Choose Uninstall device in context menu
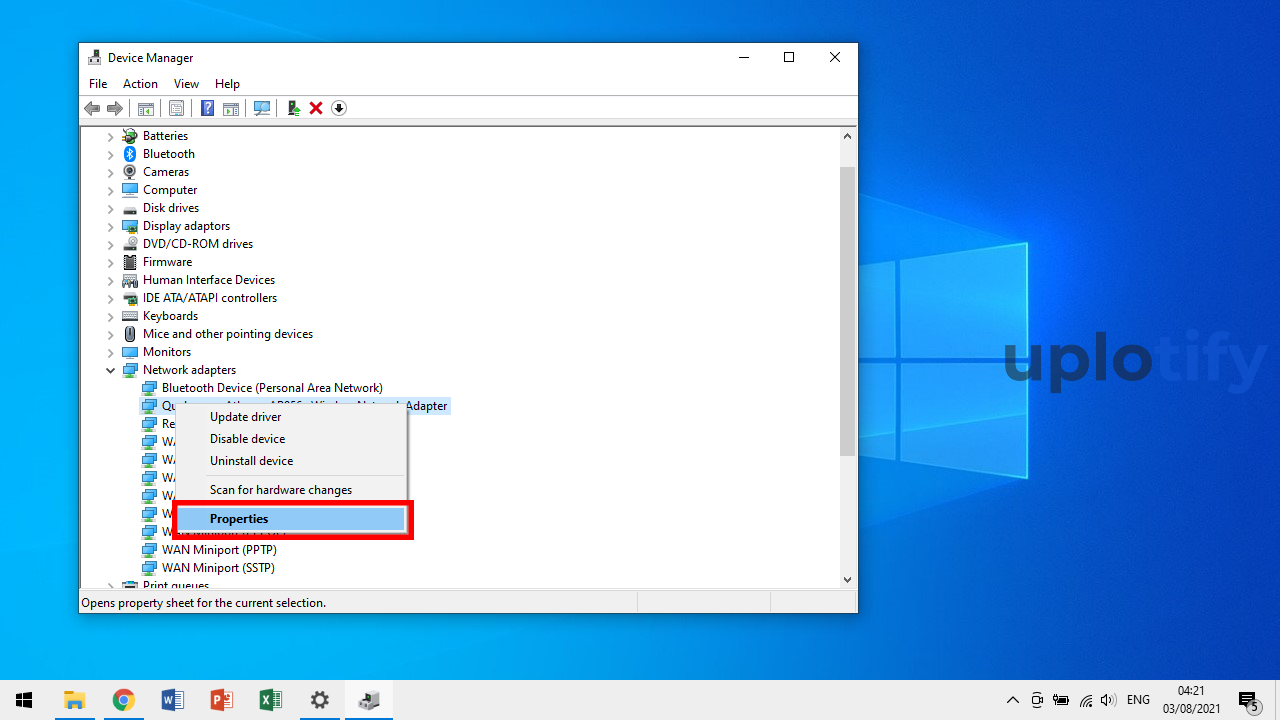Viewport: 1280px width, 720px height. pyautogui.click(x=291, y=461)
